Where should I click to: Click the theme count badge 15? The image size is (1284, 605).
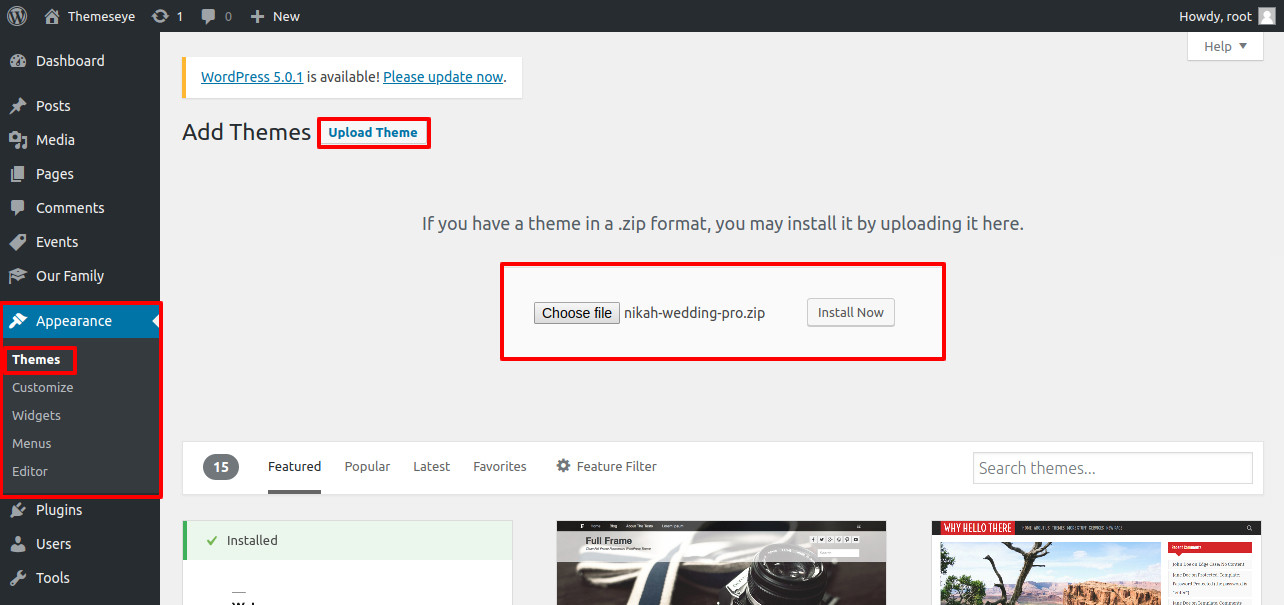coord(221,466)
